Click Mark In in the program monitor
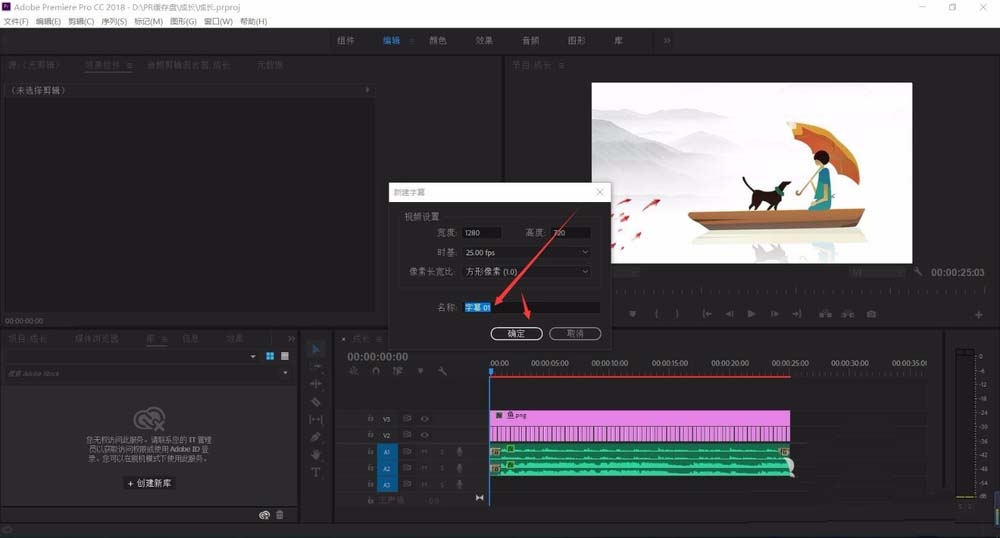 pyautogui.click(x=656, y=314)
